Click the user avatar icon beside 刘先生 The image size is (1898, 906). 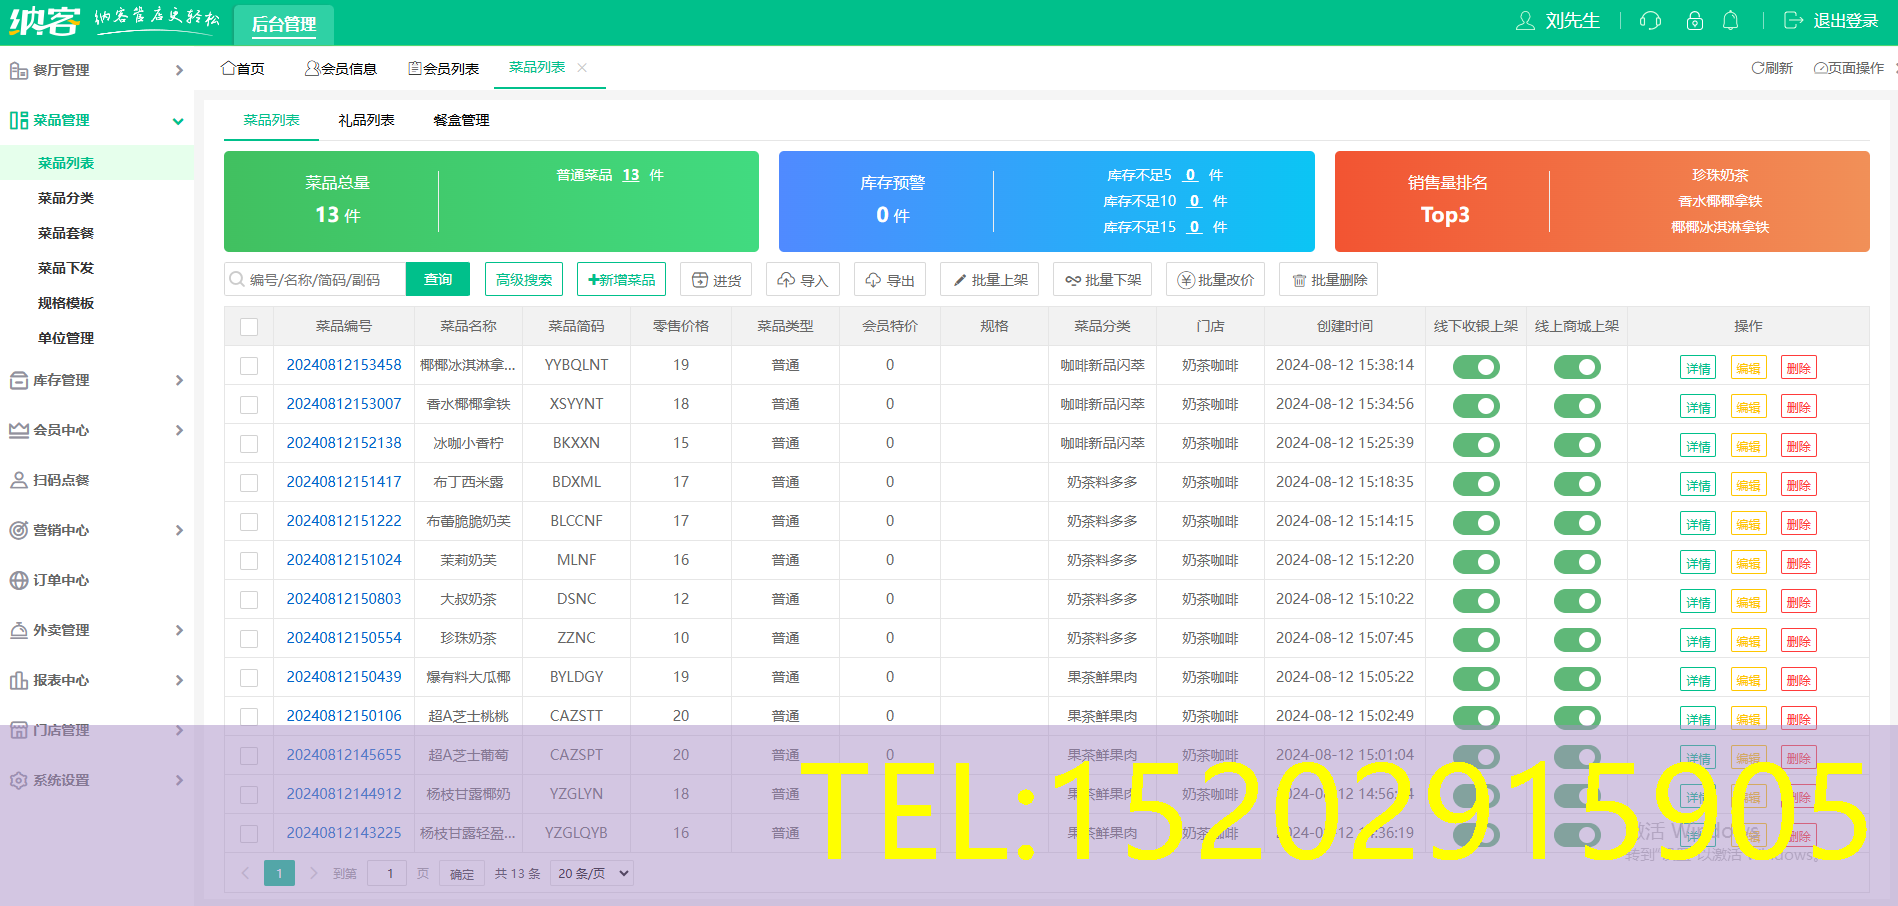point(1525,21)
